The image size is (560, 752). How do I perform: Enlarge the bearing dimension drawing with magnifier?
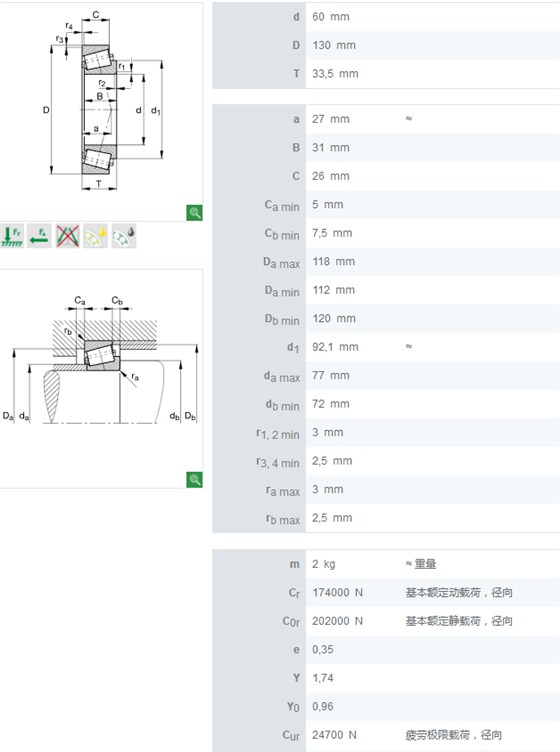point(195,212)
